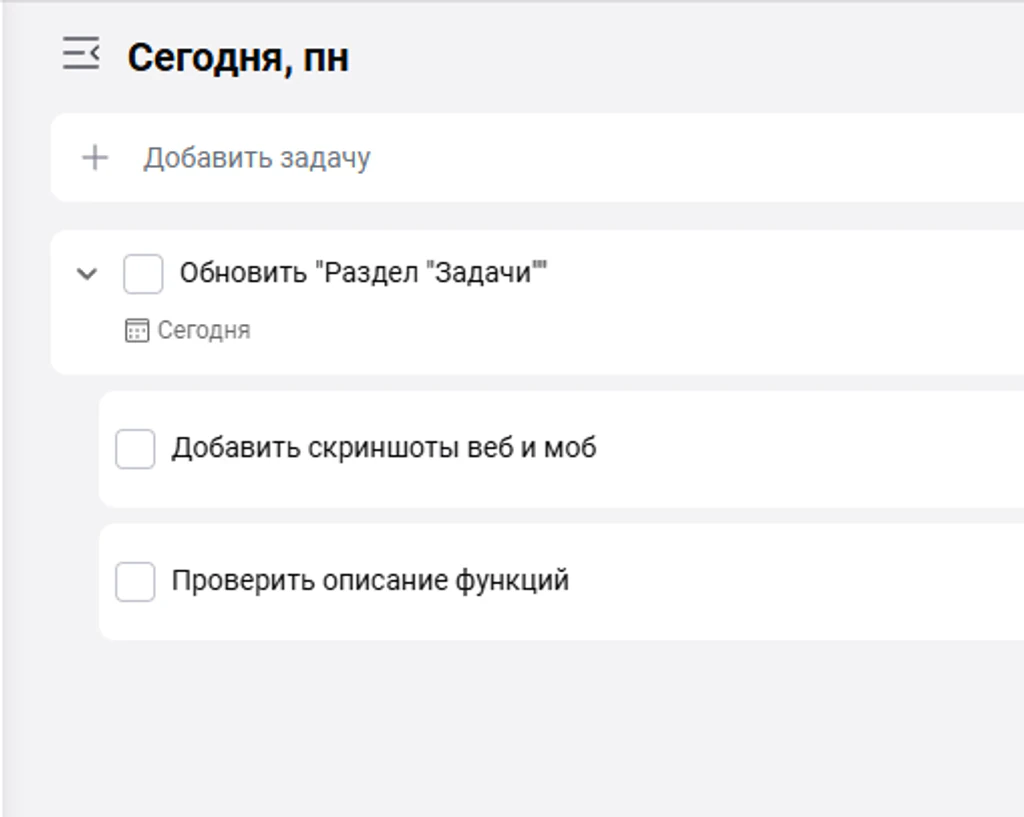Image resolution: width=1024 pixels, height=817 pixels.
Task: Collapse the sidebar with the menu icon
Action: coord(81,54)
